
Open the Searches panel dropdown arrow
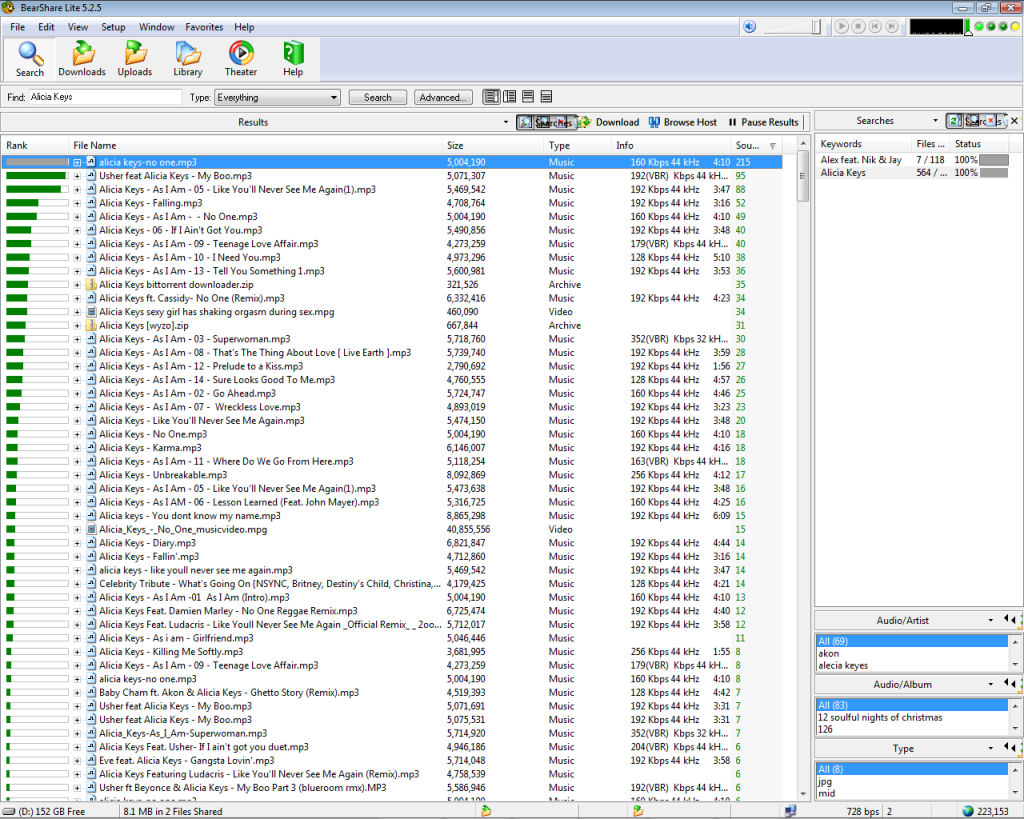click(935, 121)
